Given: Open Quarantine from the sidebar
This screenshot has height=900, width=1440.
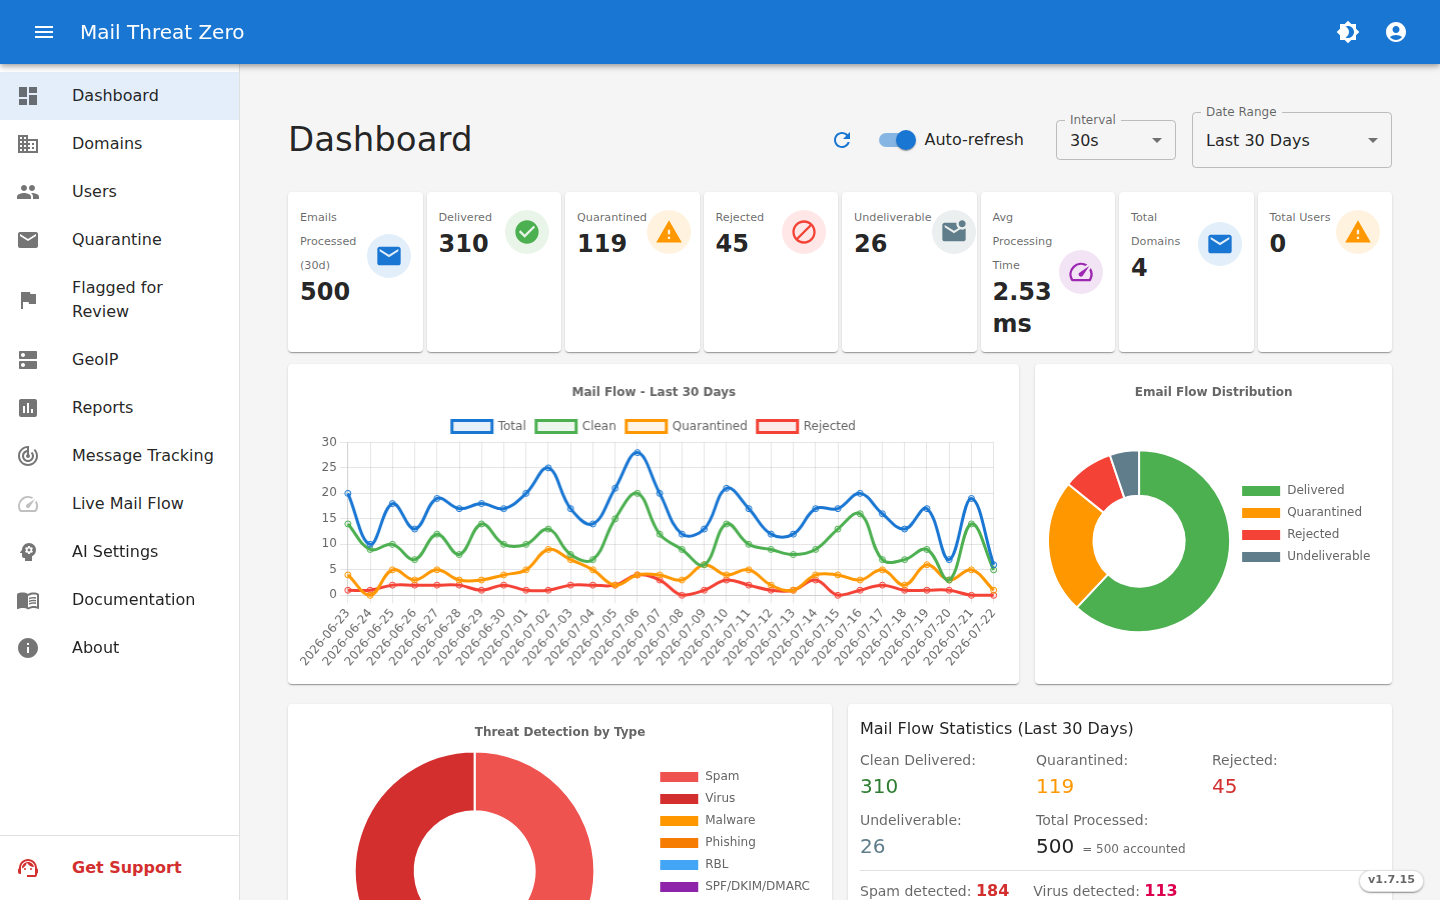Looking at the screenshot, I should pyautogui.click(x=120, y=240).
